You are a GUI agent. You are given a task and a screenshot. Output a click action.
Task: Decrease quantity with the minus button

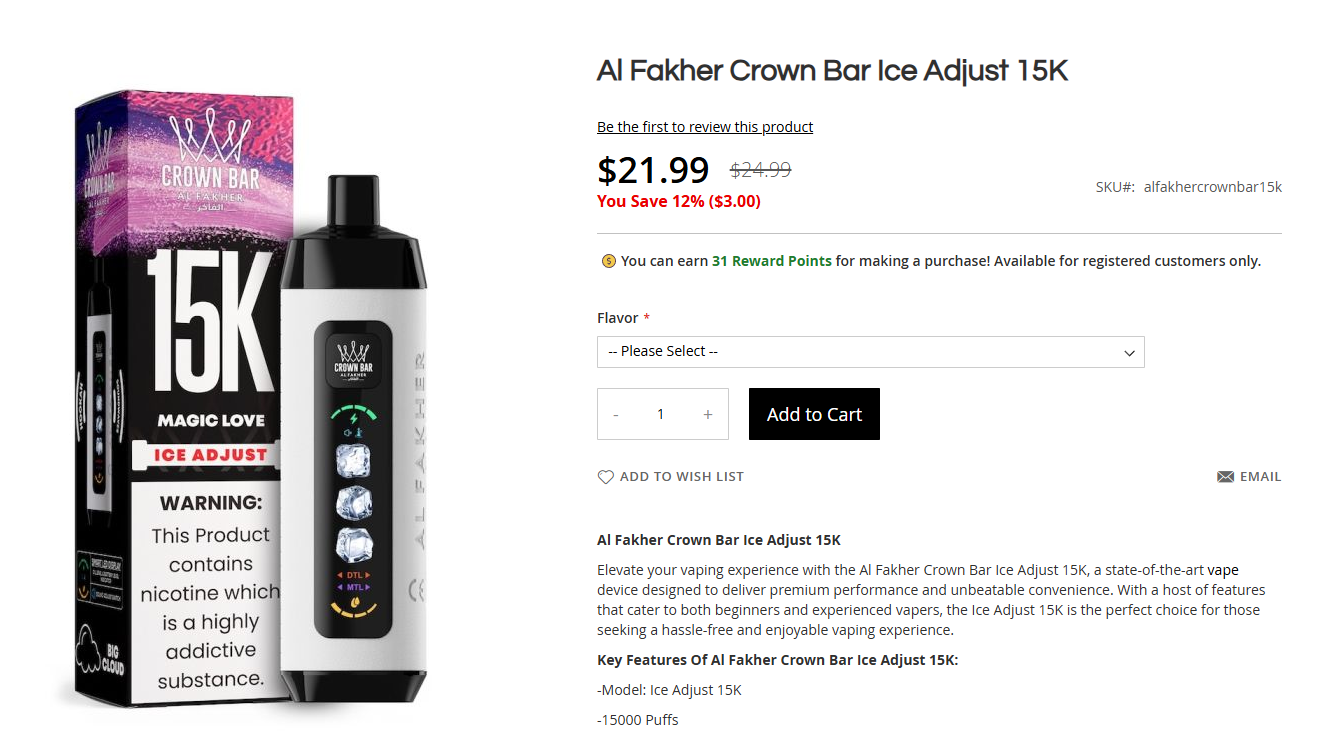(616, 415)
